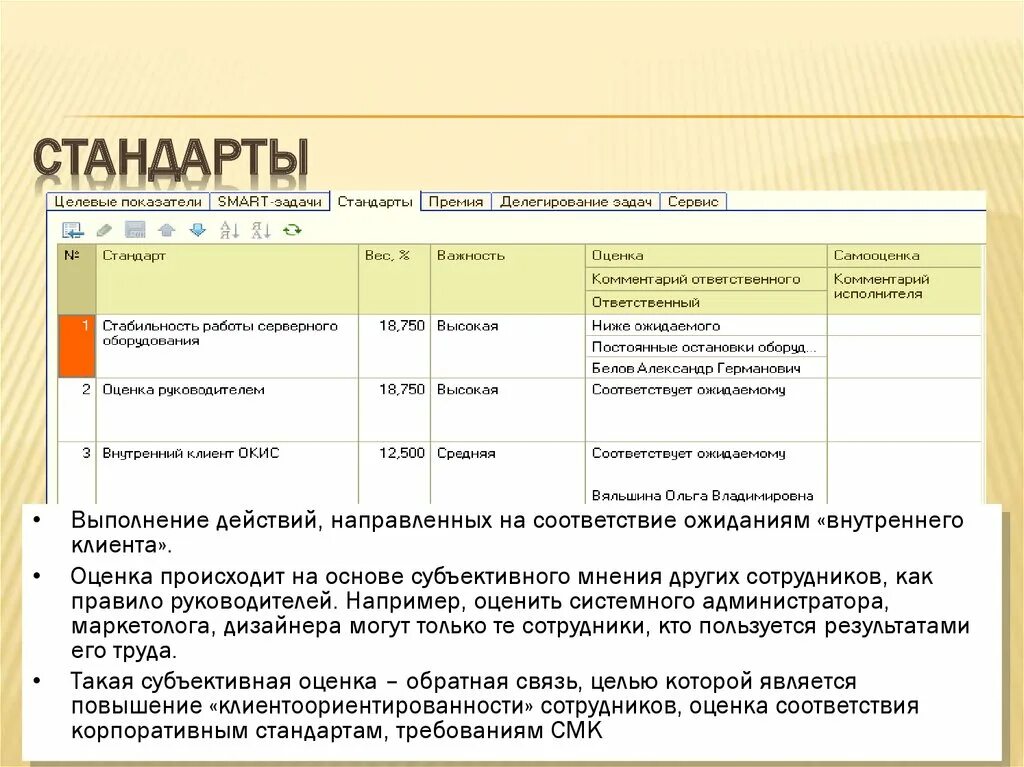This screenshot has height=767, width=1024.
Task: Click the blue move down arrow icon
Action: [197, 230]
